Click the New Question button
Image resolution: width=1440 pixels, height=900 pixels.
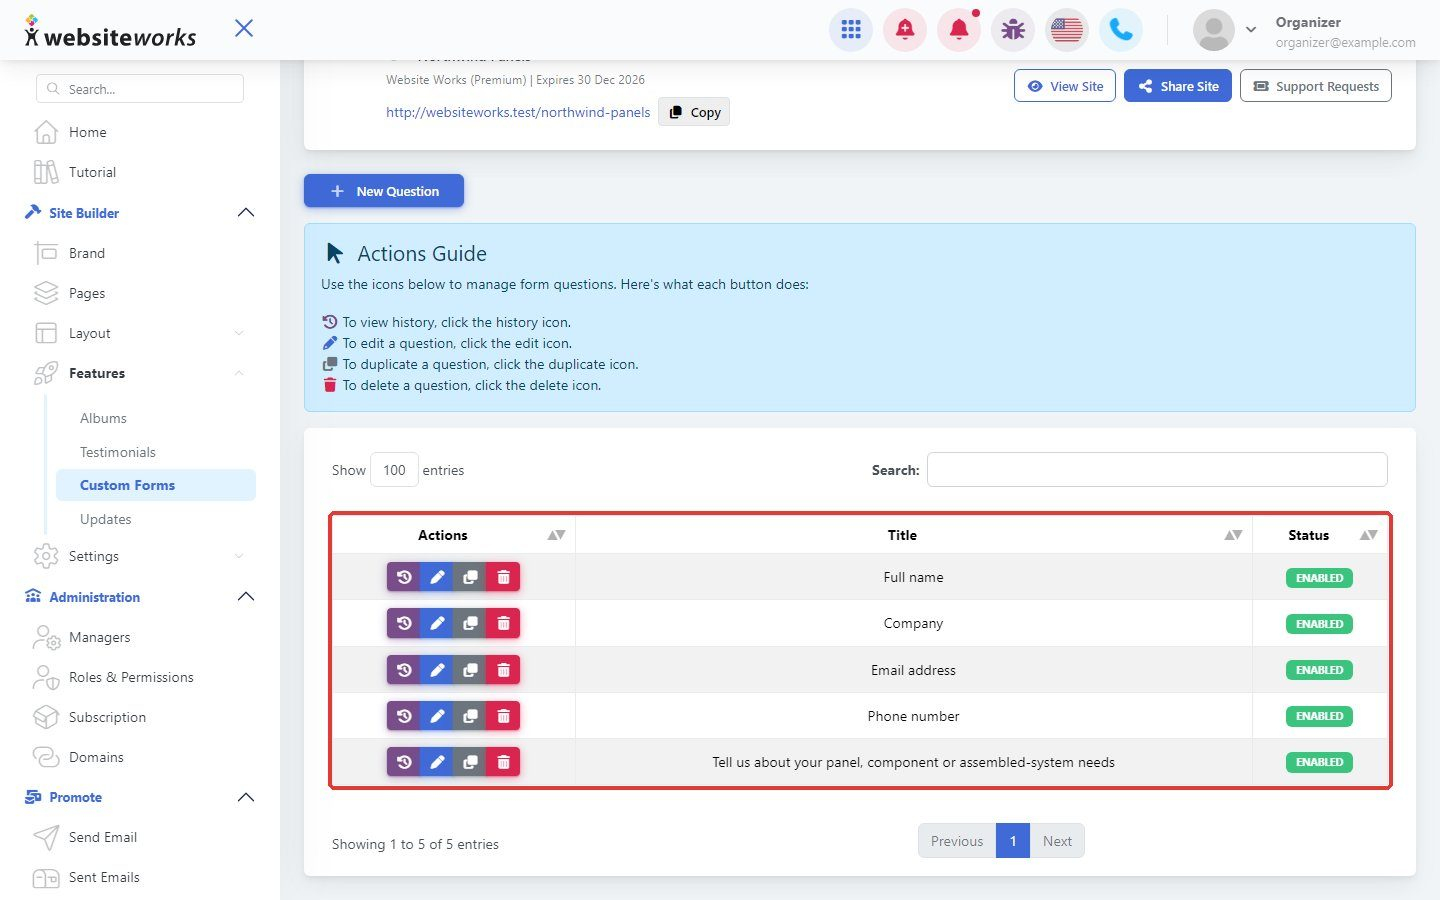point(384,191)
